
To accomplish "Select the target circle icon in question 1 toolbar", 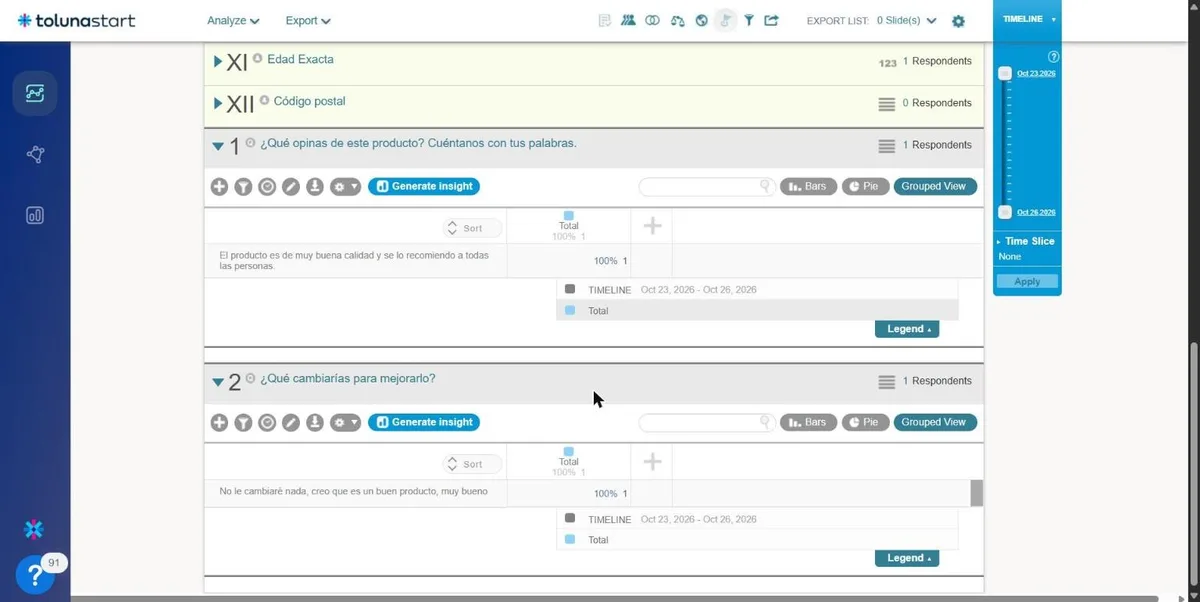I will click(x=267, y=187).
